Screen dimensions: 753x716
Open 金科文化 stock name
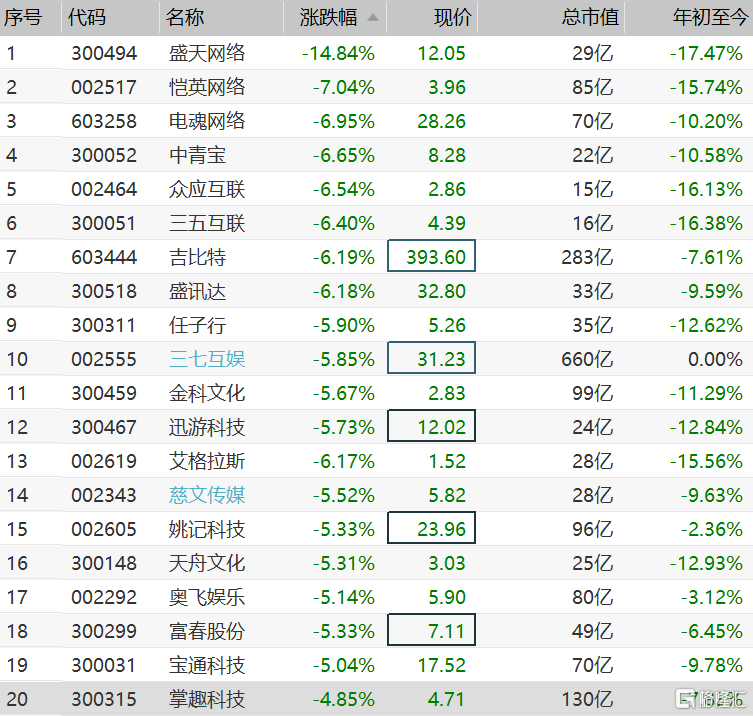207,393
